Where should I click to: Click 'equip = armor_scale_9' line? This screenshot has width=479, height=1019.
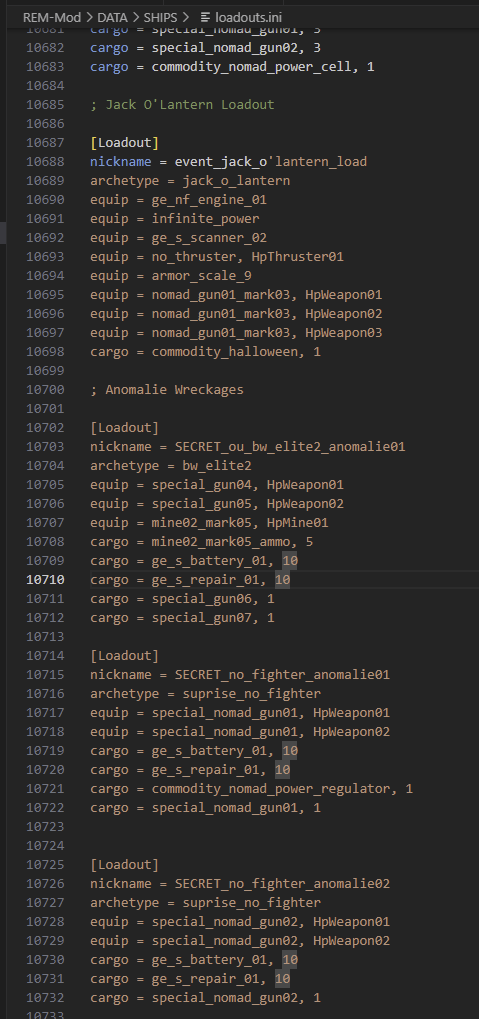click(171, 276)
